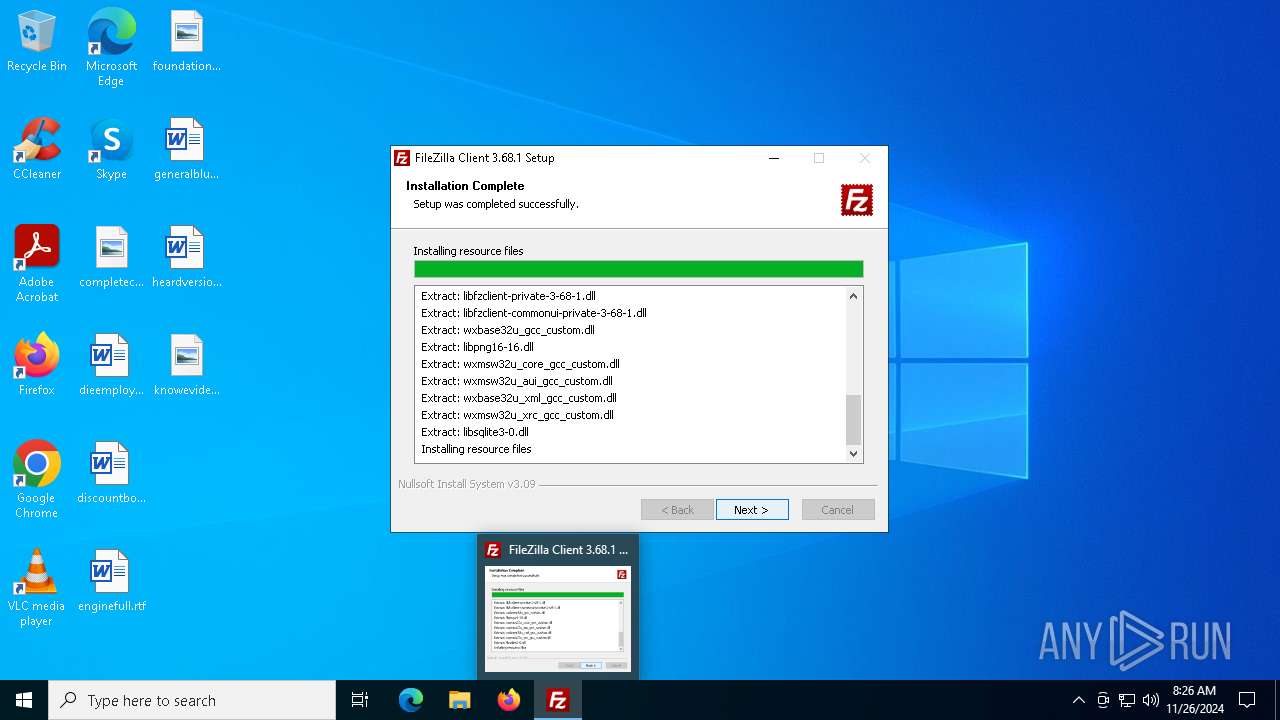Select the generalblu Word document icon
Viewport: 1280px width, 720px height.
[x=186, y=150]
